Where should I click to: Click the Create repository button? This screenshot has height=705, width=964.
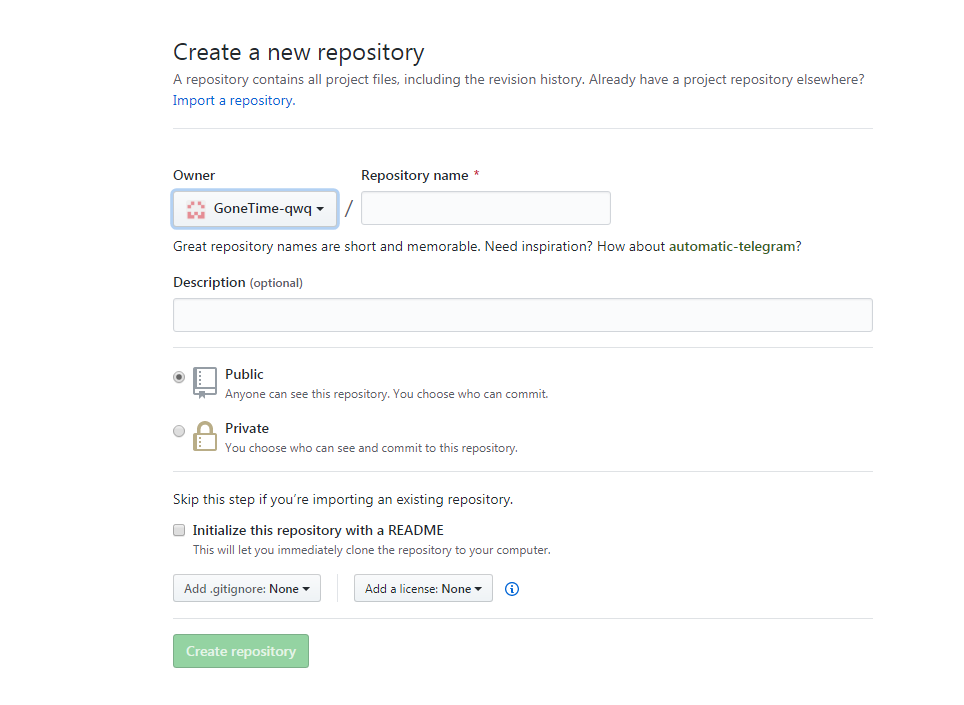coord(241,651)
